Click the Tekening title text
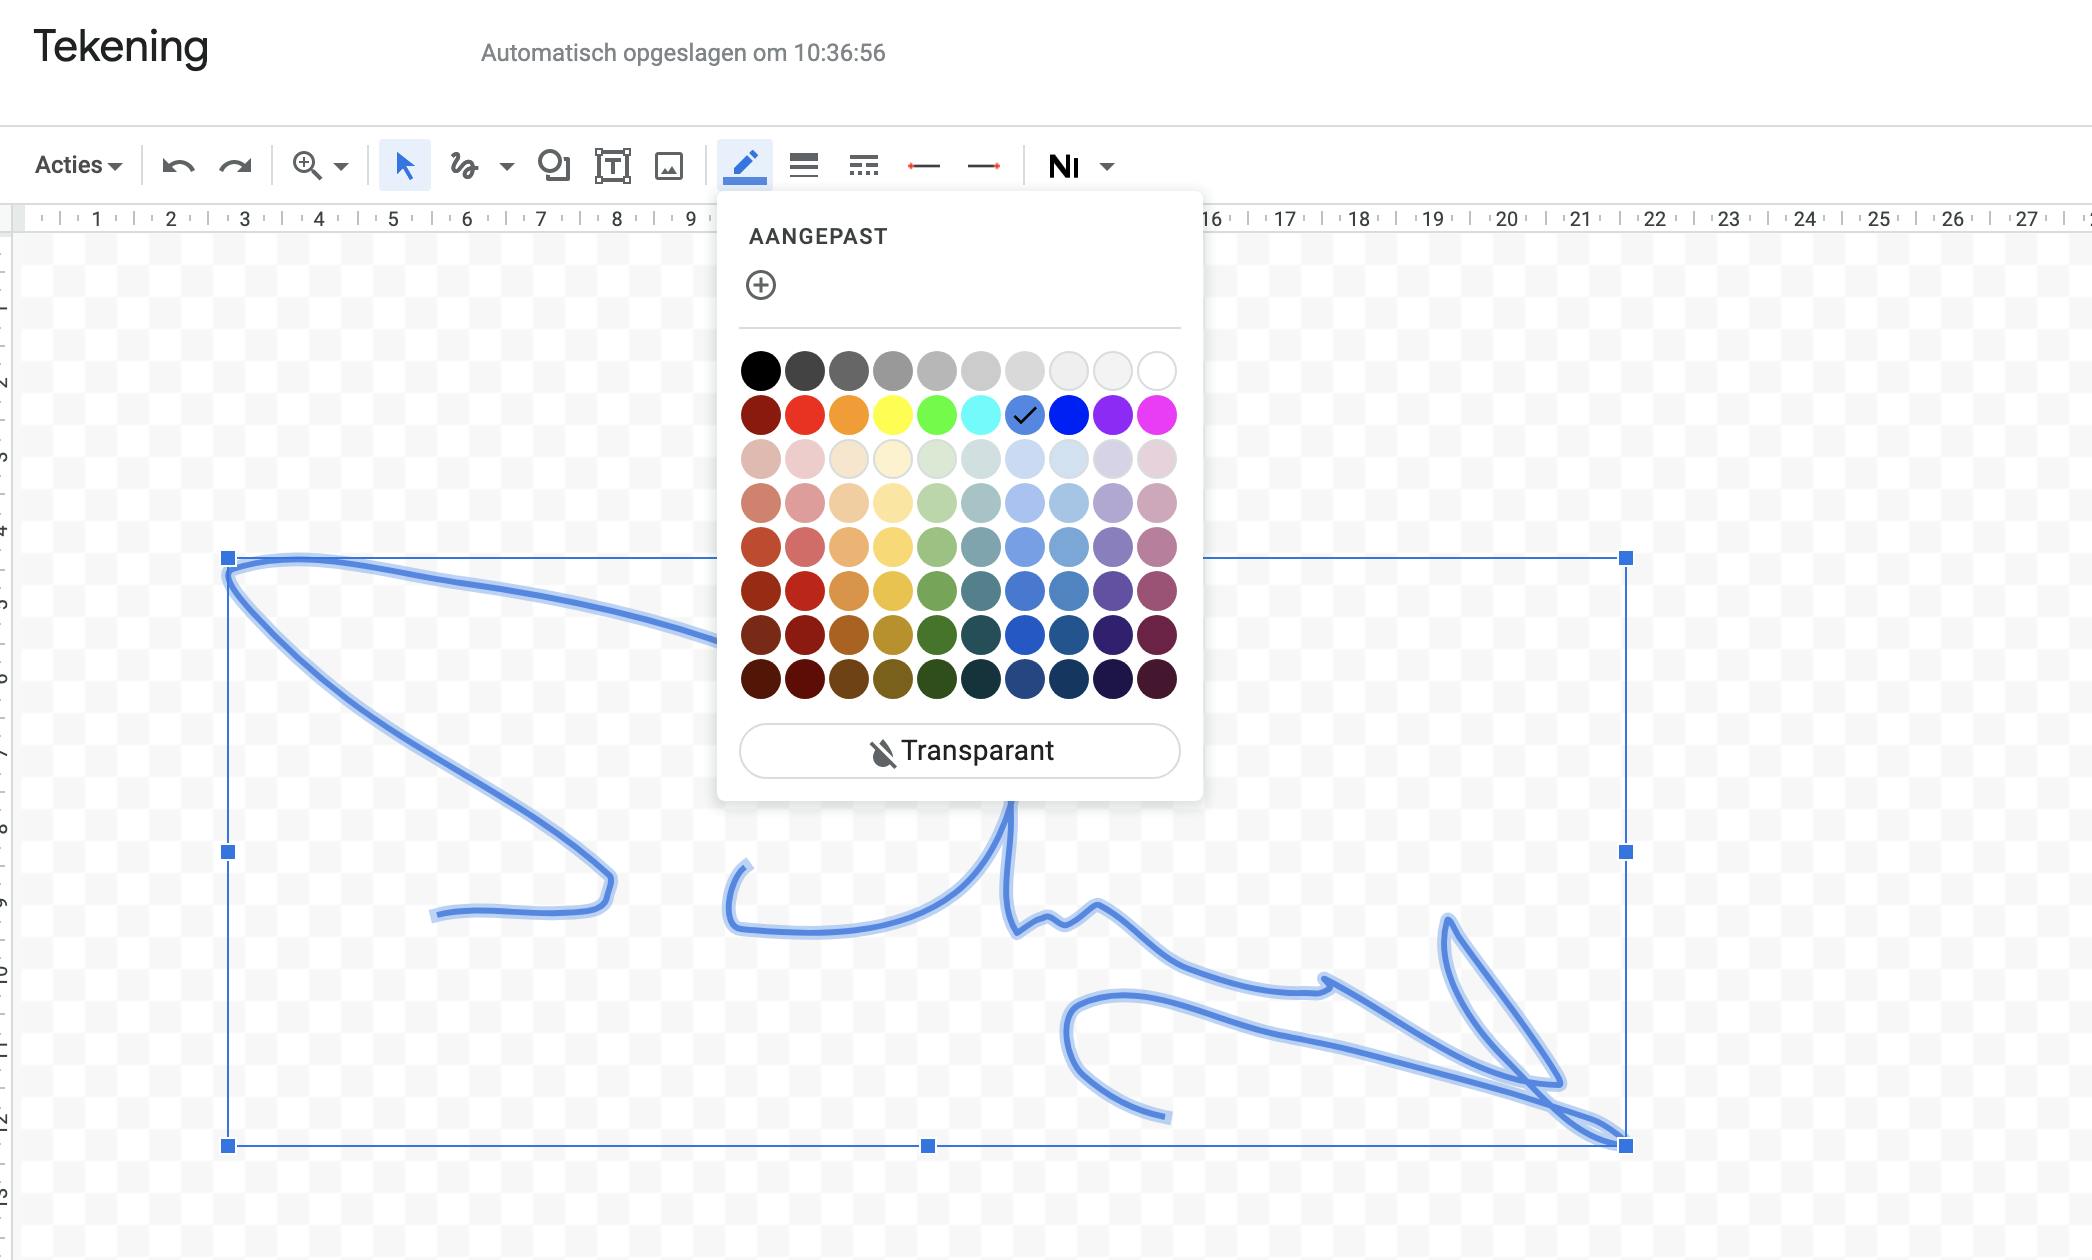 121,47
